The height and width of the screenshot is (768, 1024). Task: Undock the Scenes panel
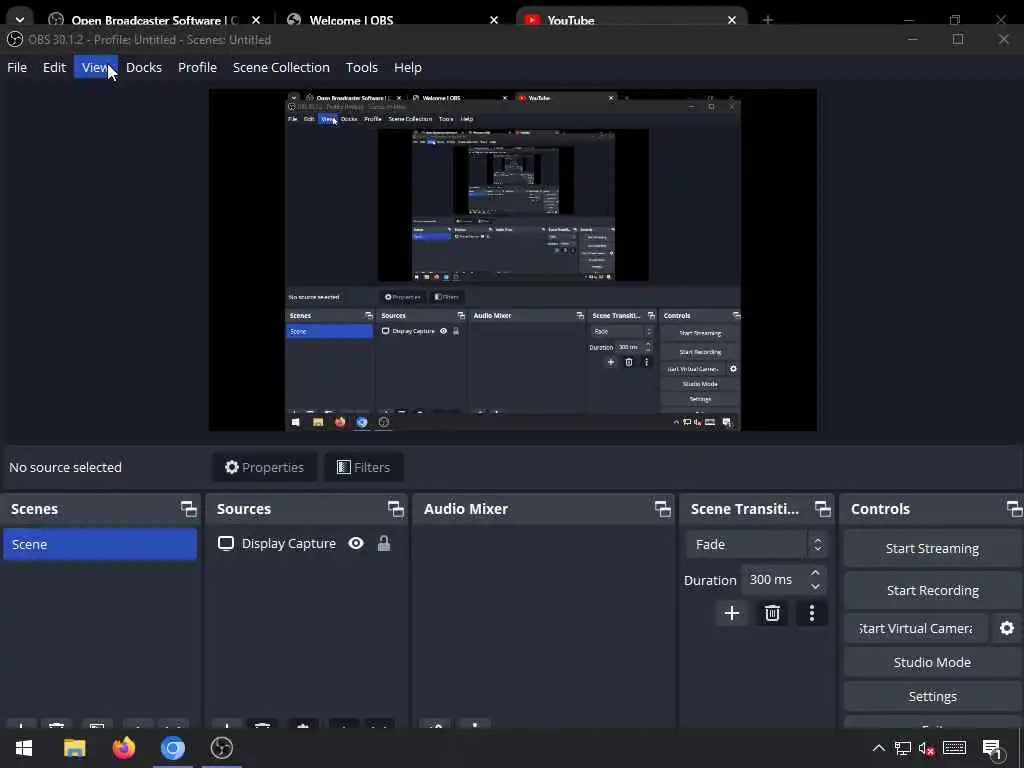pos(189,509)
